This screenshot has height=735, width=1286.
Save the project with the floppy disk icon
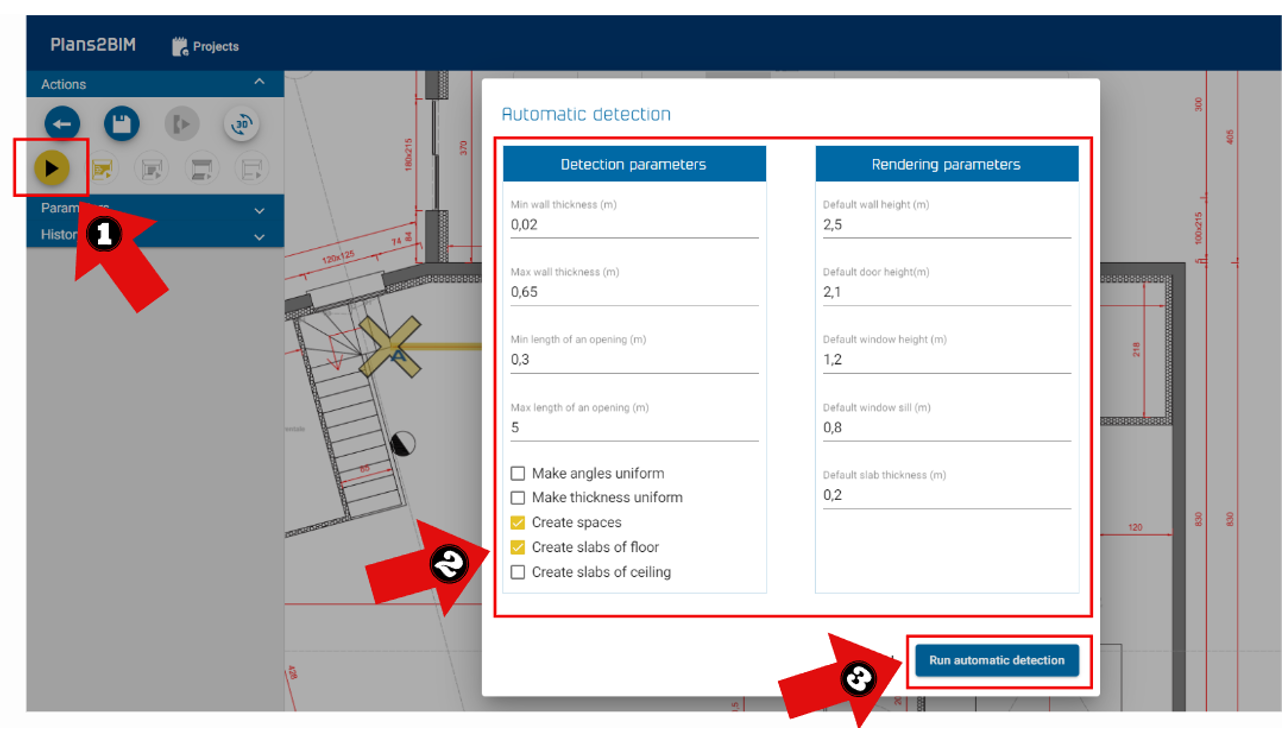(x=122, y=124)
